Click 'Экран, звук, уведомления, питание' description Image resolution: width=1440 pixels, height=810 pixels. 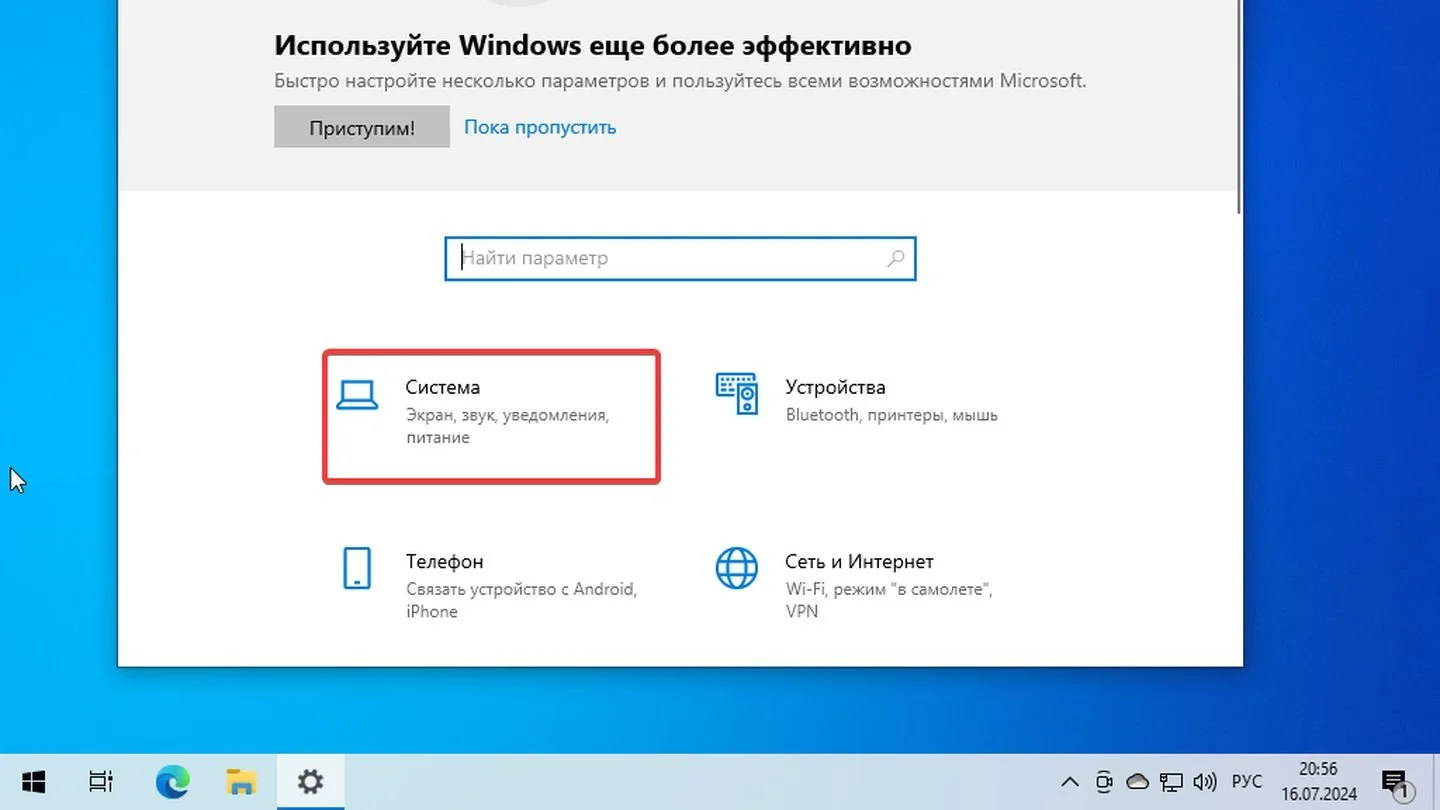point(507,426)
